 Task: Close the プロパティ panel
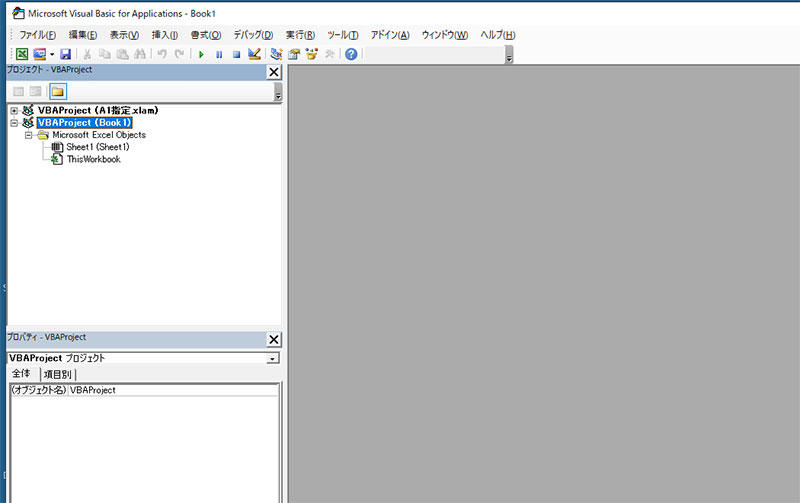coord(274,340)
